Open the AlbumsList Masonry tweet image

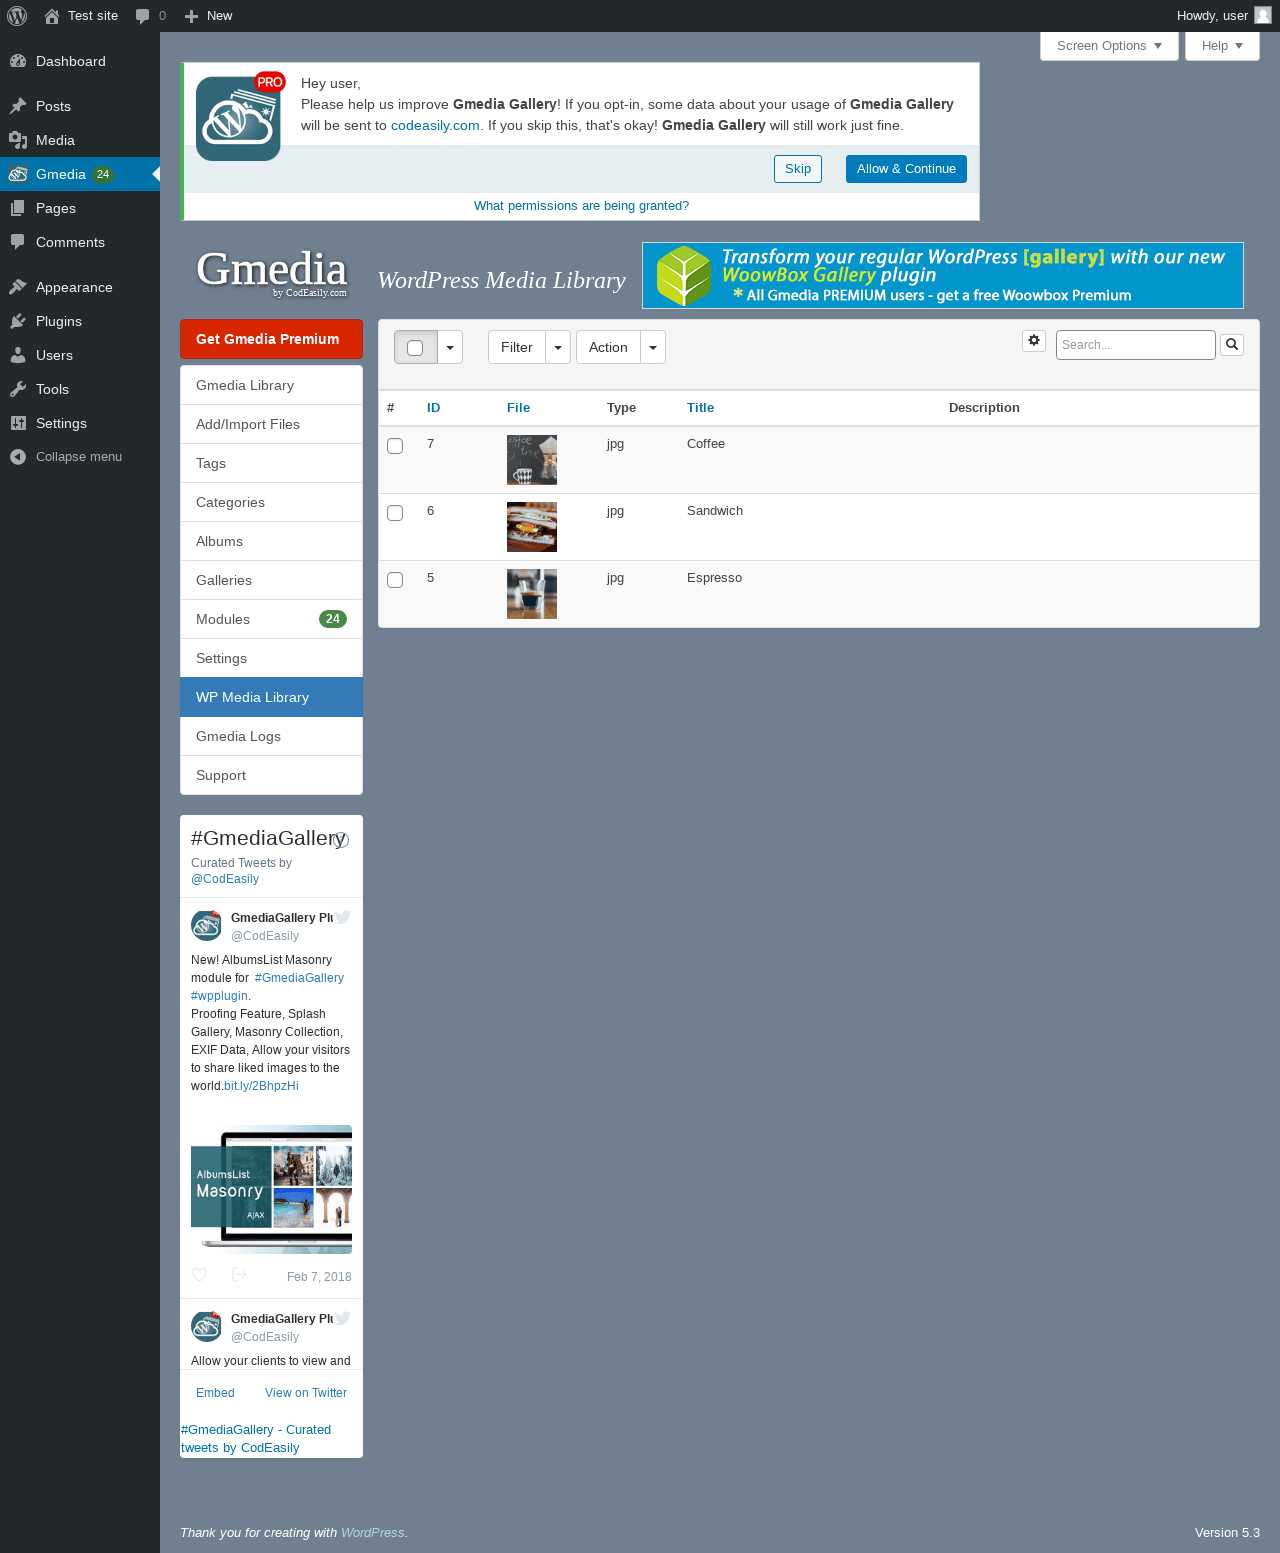[x=271, y=1189]
